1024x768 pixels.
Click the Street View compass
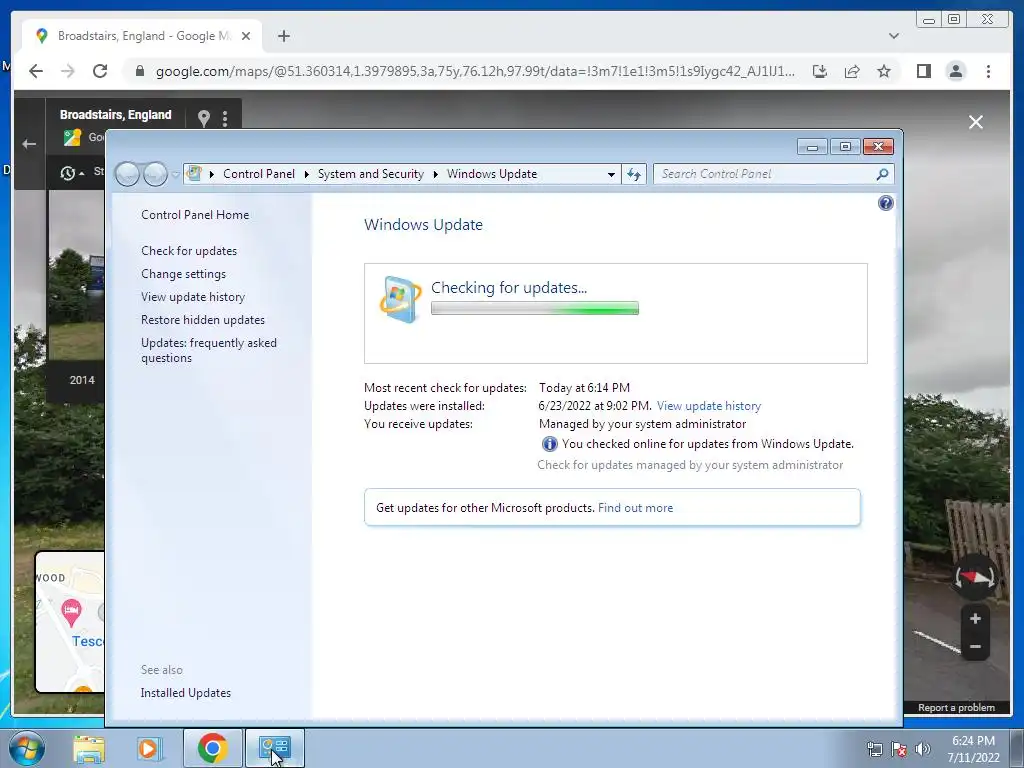[x=974, y=577]
